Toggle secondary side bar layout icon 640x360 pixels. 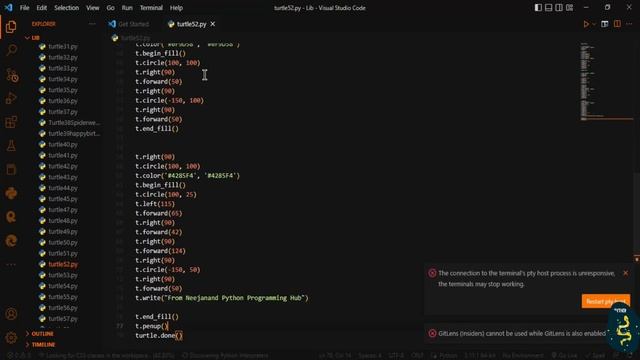(x=559, y=8)
